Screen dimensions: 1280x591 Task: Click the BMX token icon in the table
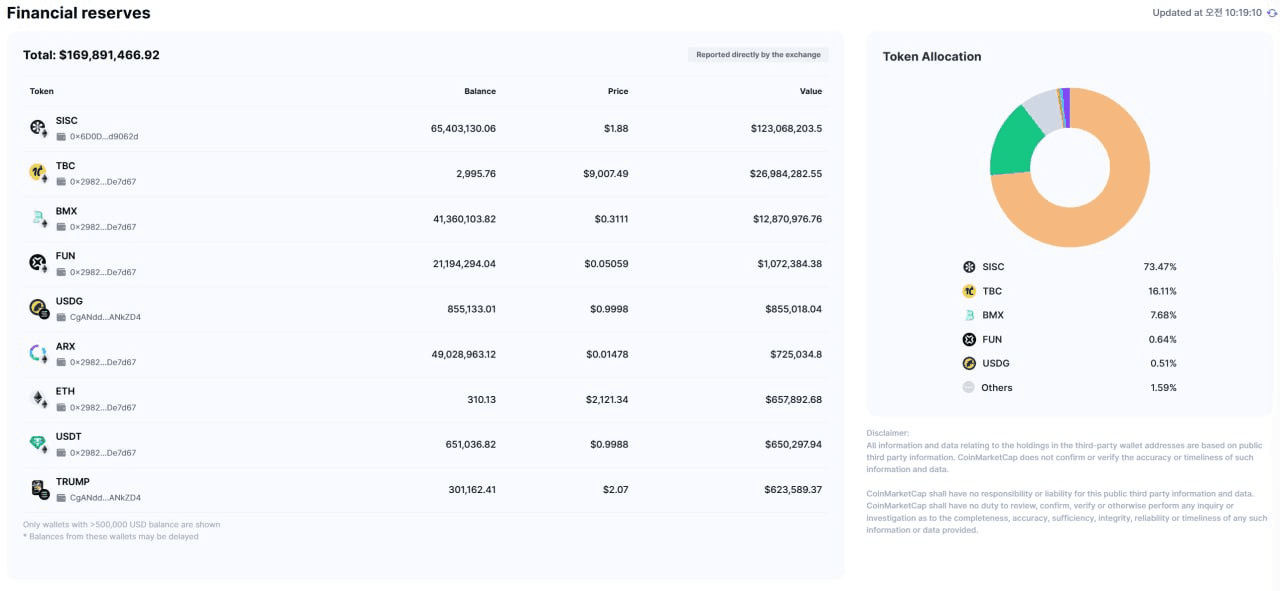[x=38, y=218]
